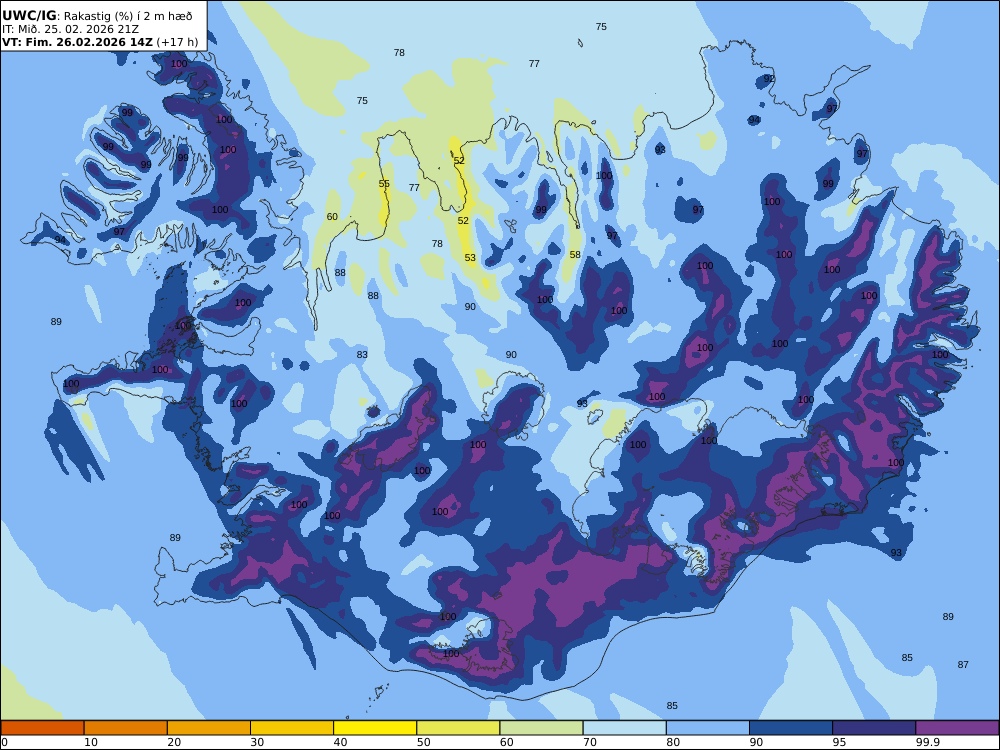Select the indigo 95–99.9 legend swatch
Screen dimensions: 1000x750
[874, 728]
